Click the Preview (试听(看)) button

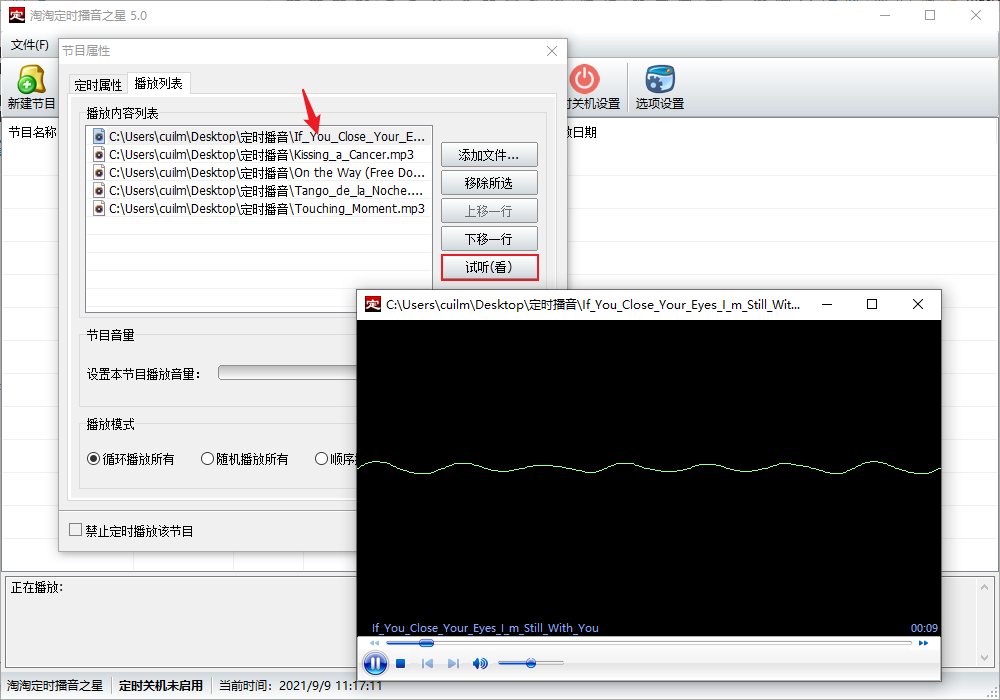(x=489, y=267)
